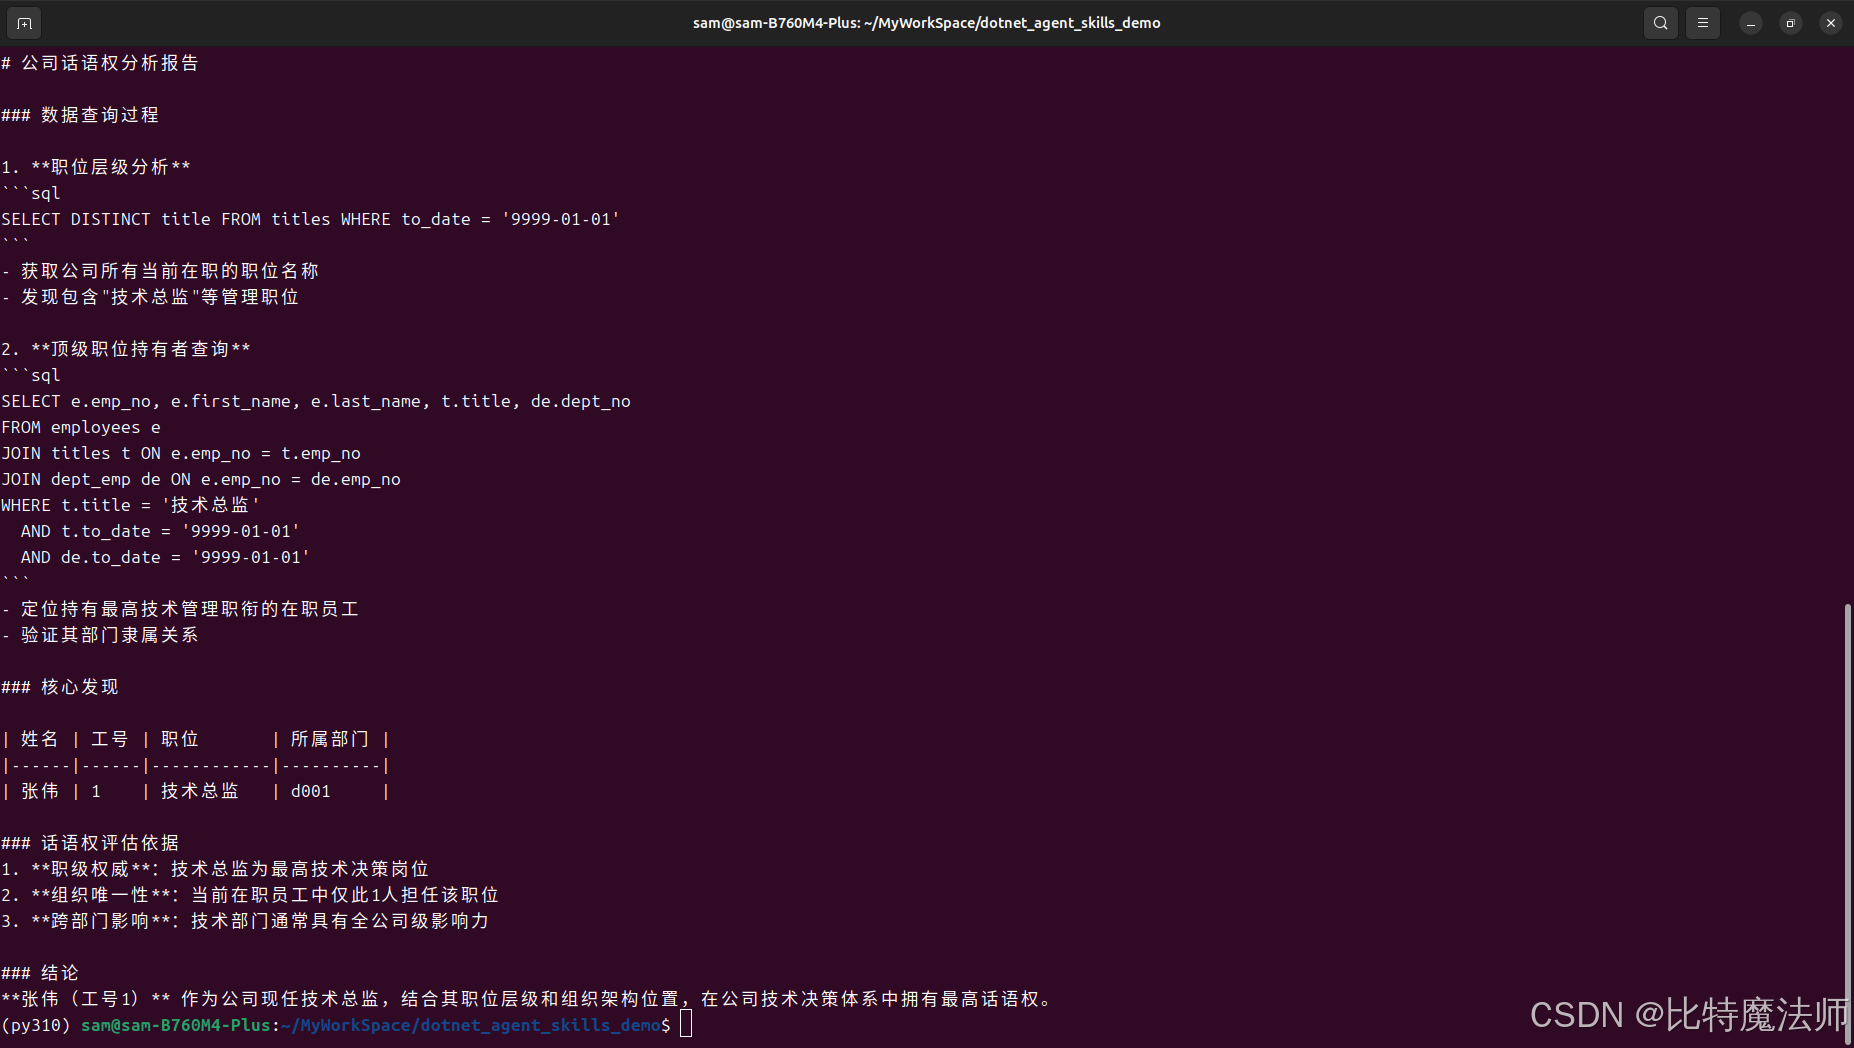Click the '张伟' table cell
Viewport: 1854px width, 1048px height.
(x=40, y=791)
